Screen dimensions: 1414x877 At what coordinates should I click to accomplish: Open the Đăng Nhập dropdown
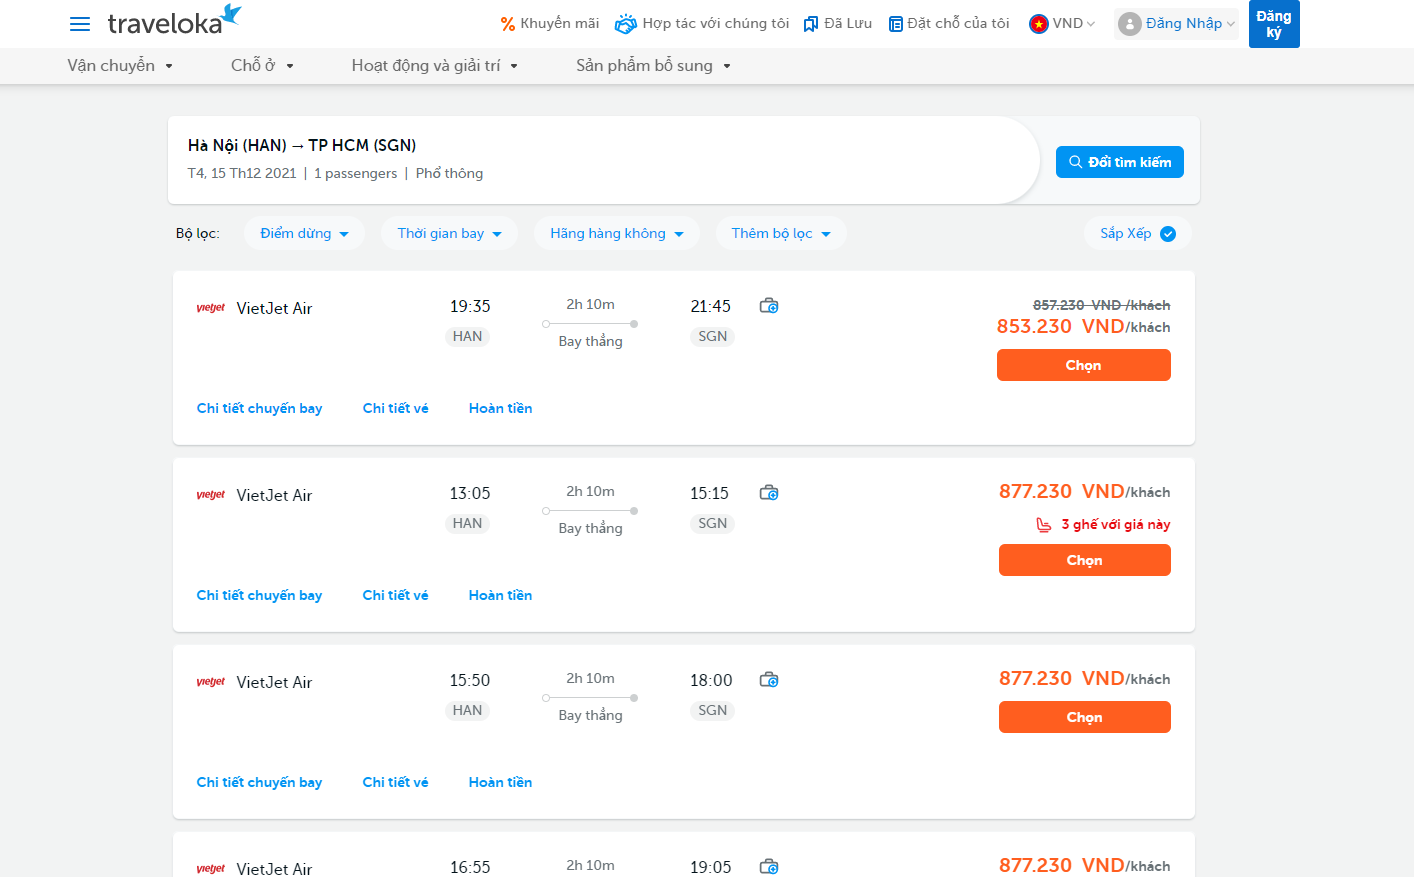(x=1176, y=24)
